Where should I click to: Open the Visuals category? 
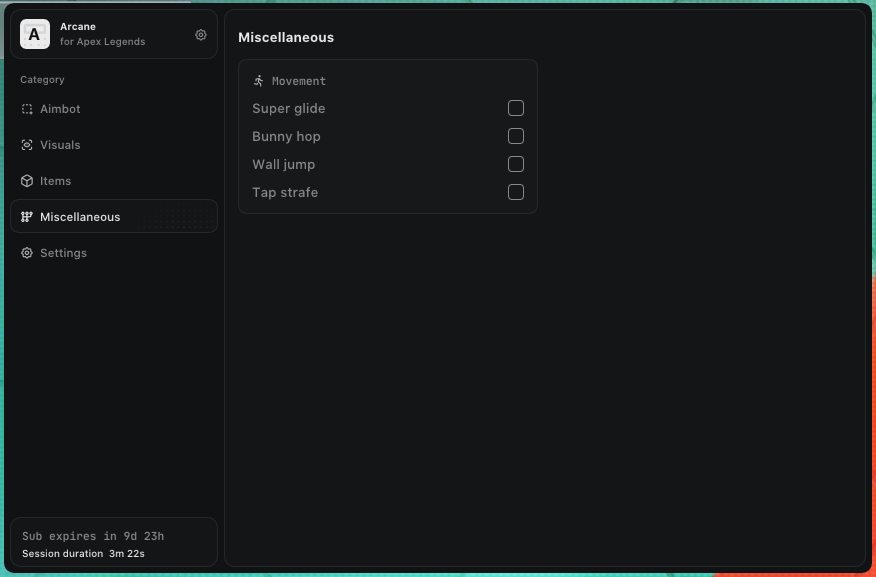60,145
